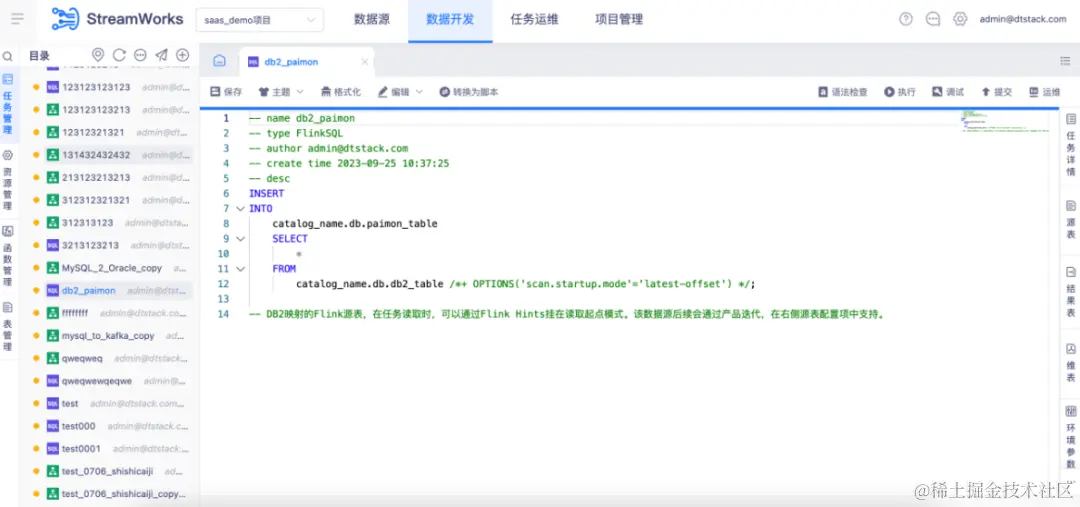Open the help question-mark icon
Screen dimensions: 1080x507
[x=906, y=19]
